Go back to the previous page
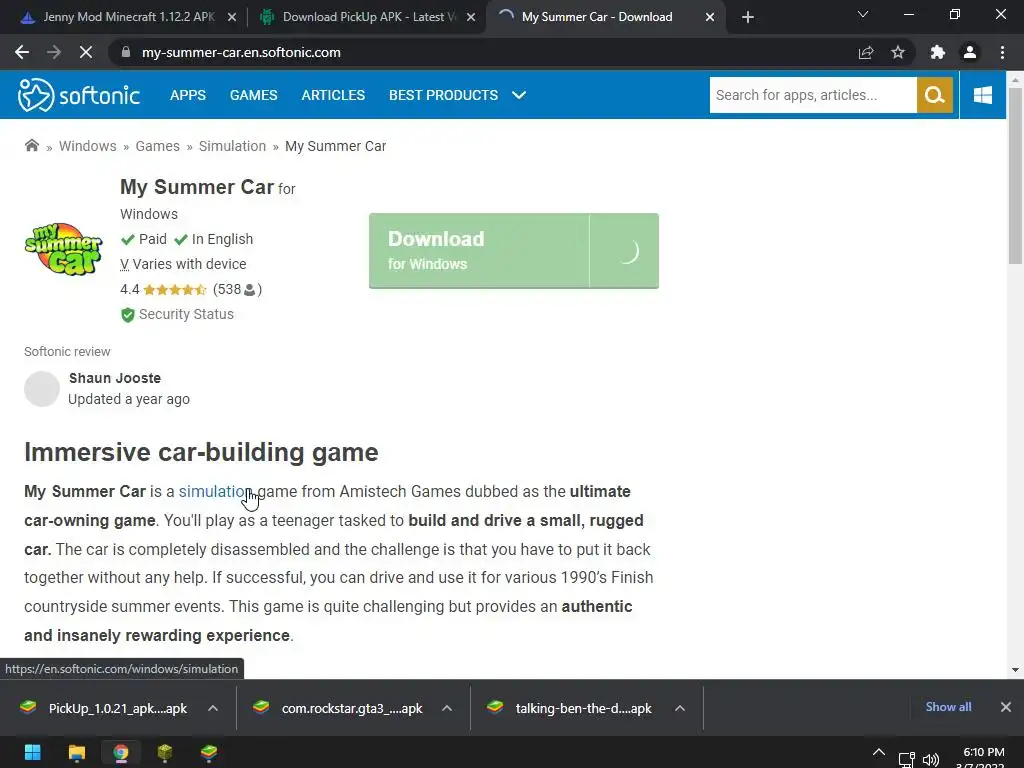 pos(22,52)
